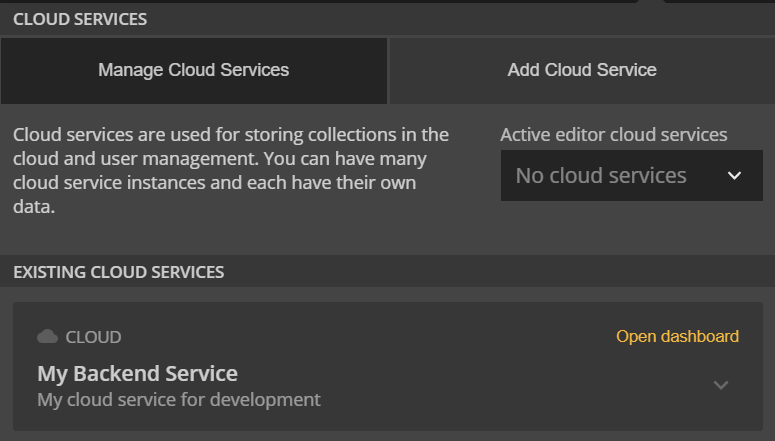Open dashboard for My Backend Service
The height and width of the screenshot is (441, 775).
point(677,336)
